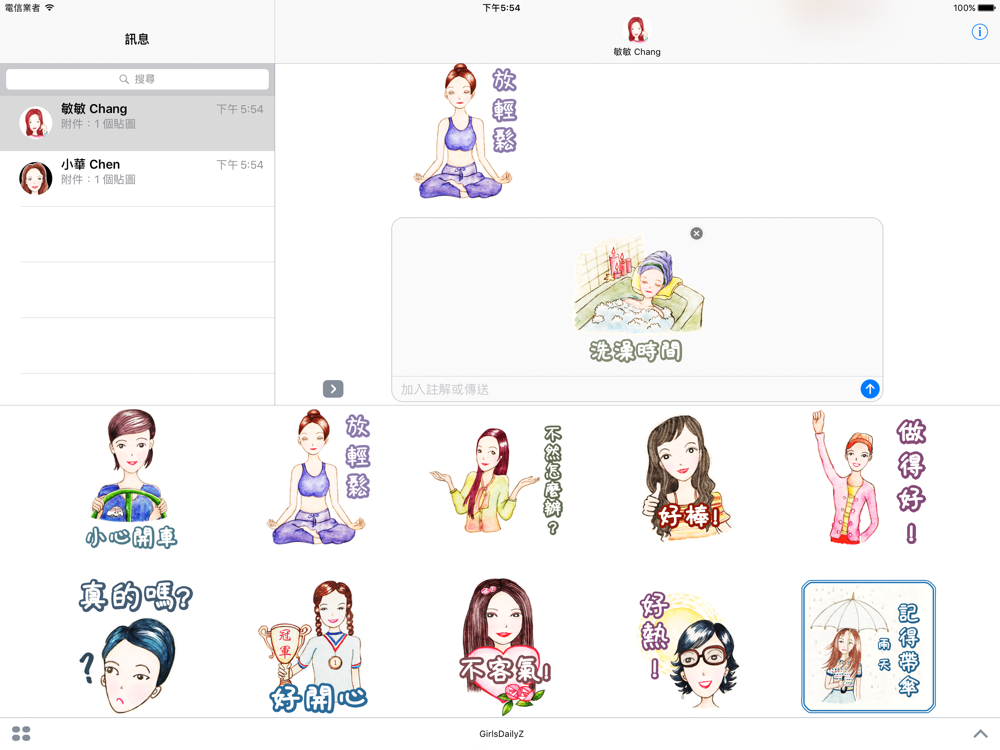Pick the 好棒 thumbs-up sticker

pos(686,478)
